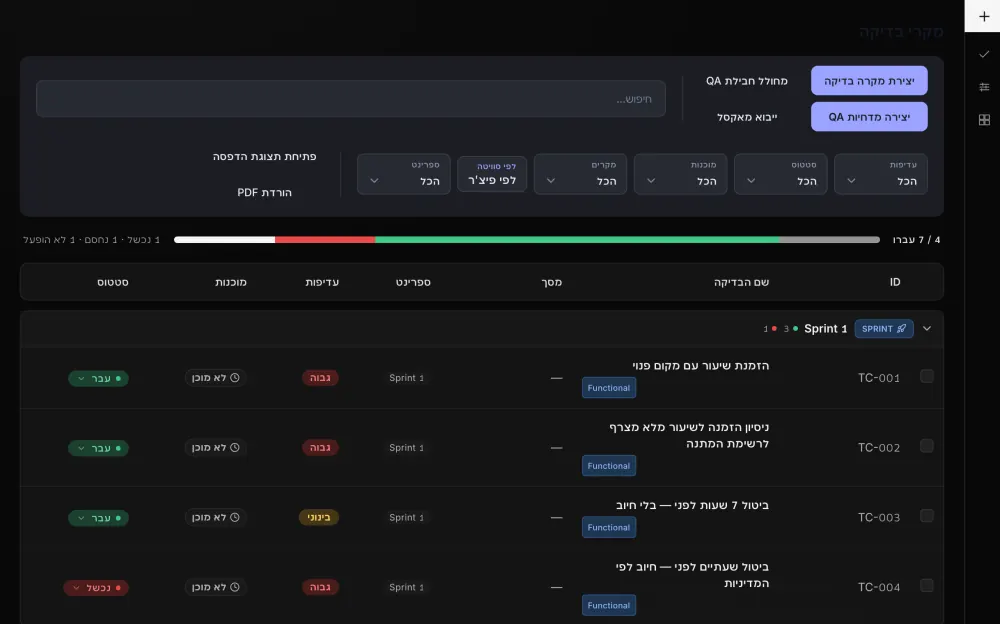Screen dimensions: 1000x624
Task: Click the יצירת מדחיות QA button
Action: pyautogui.click(x=869, y=117)
